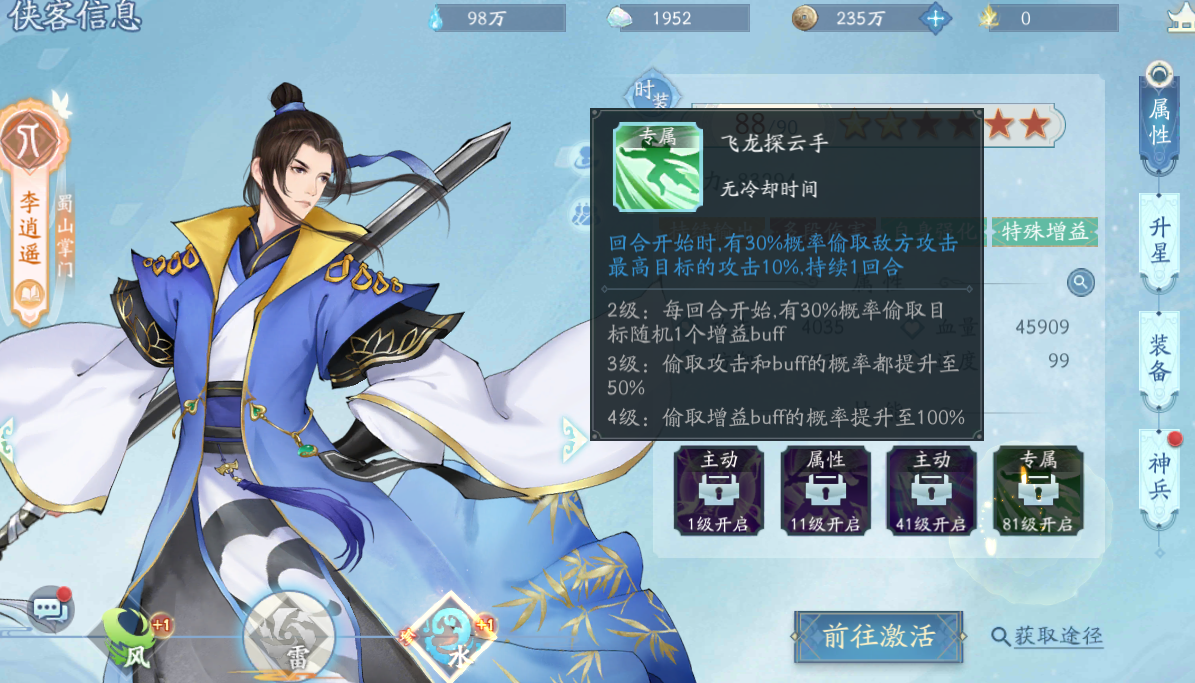Select the 81级开启 exclusive skill slot
The image size is (1195, 683).
point(1038,490)
